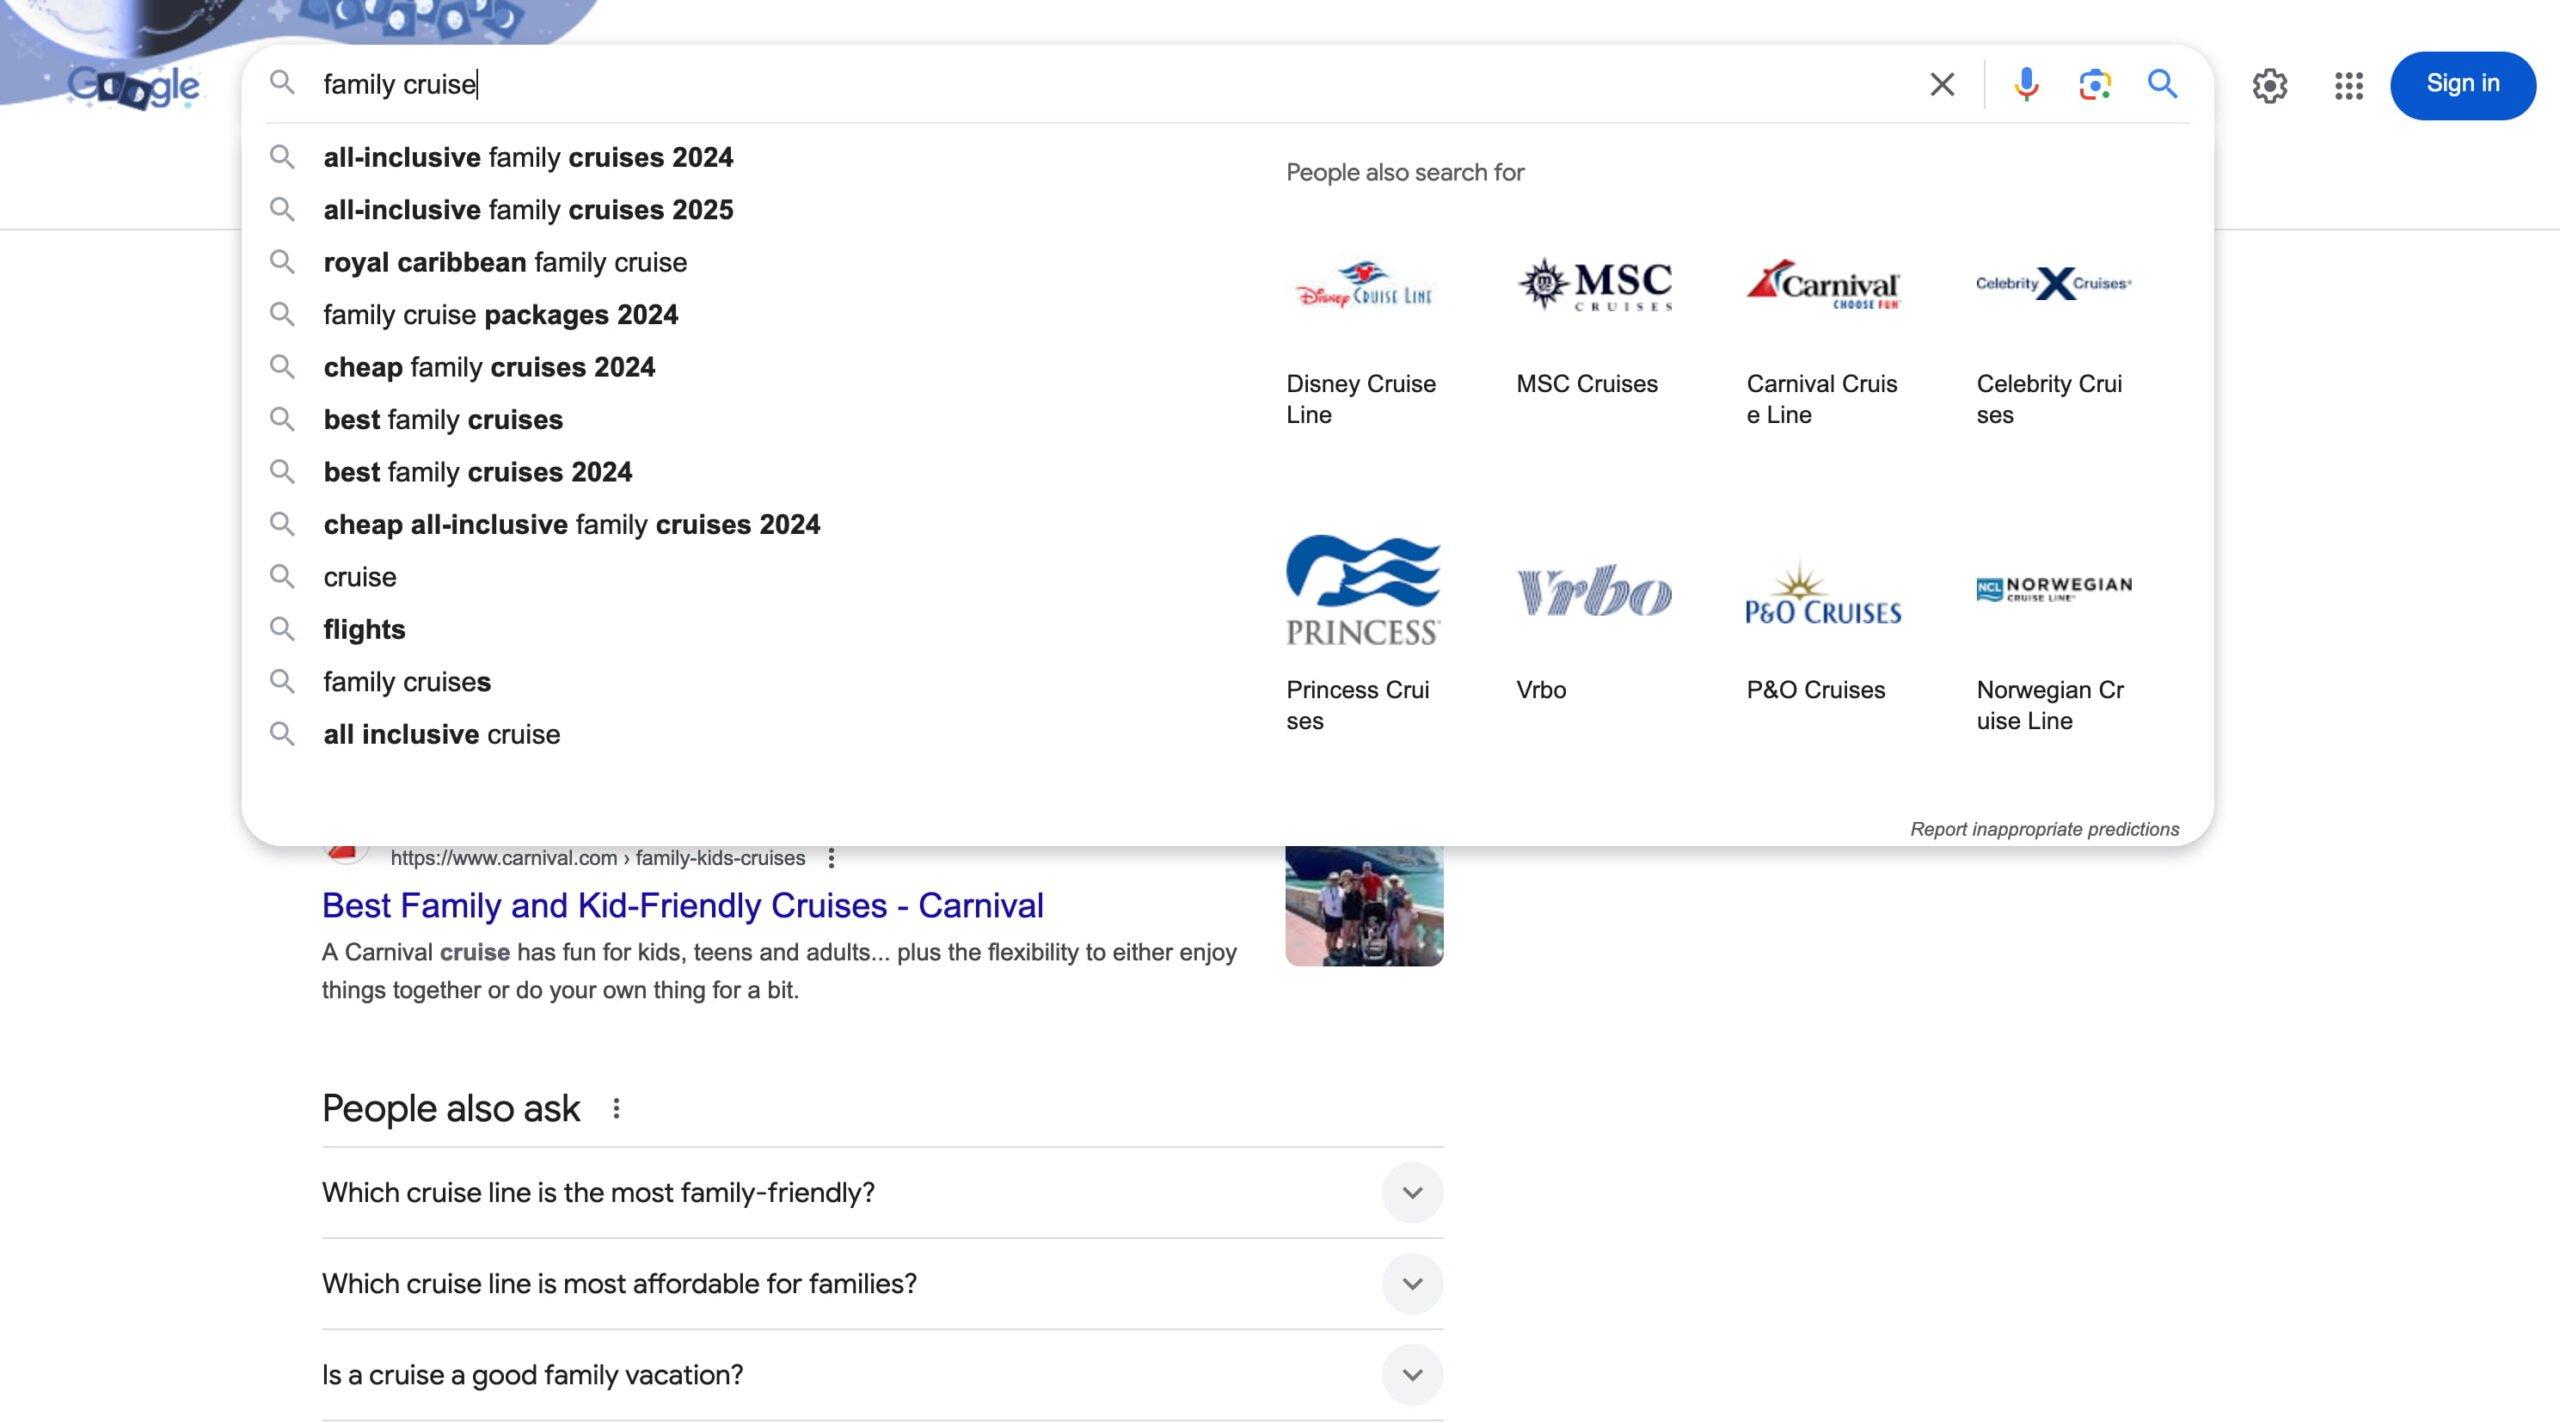The height and width of the screenshot is (1423, 2560).
Task: Open the settings gear
Action: pyautogui.click(x=2269, y=86)
